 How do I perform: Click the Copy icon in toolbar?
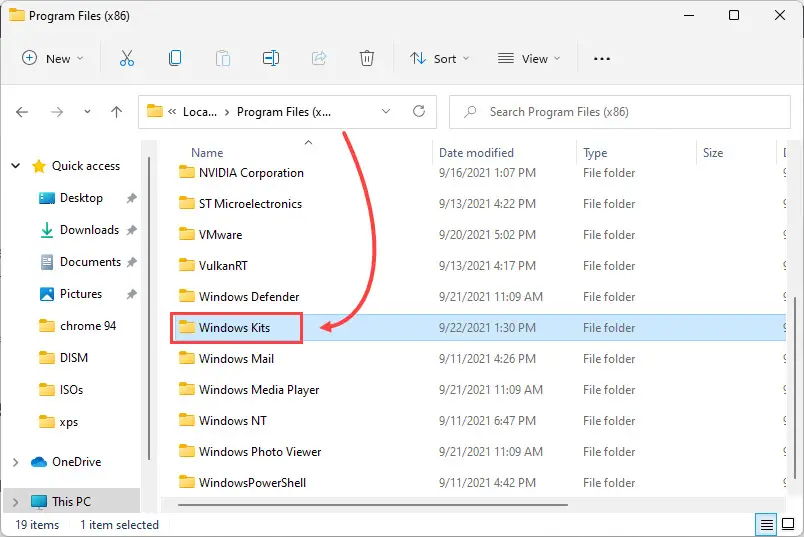(175, 58)
